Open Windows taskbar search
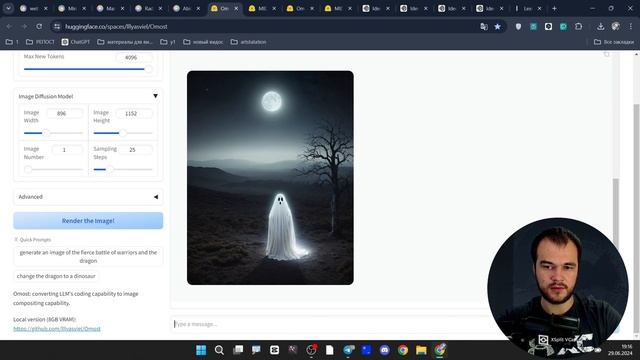The image size is (640, 360). tap(219, 350)
